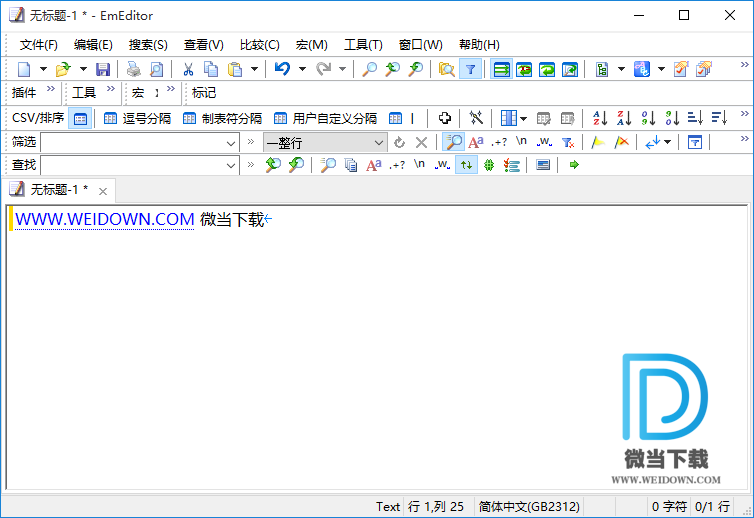Click the Find magnifier icon in main toolbar
754x518 pixels.
pyautogui.click(x=369, y=69)
